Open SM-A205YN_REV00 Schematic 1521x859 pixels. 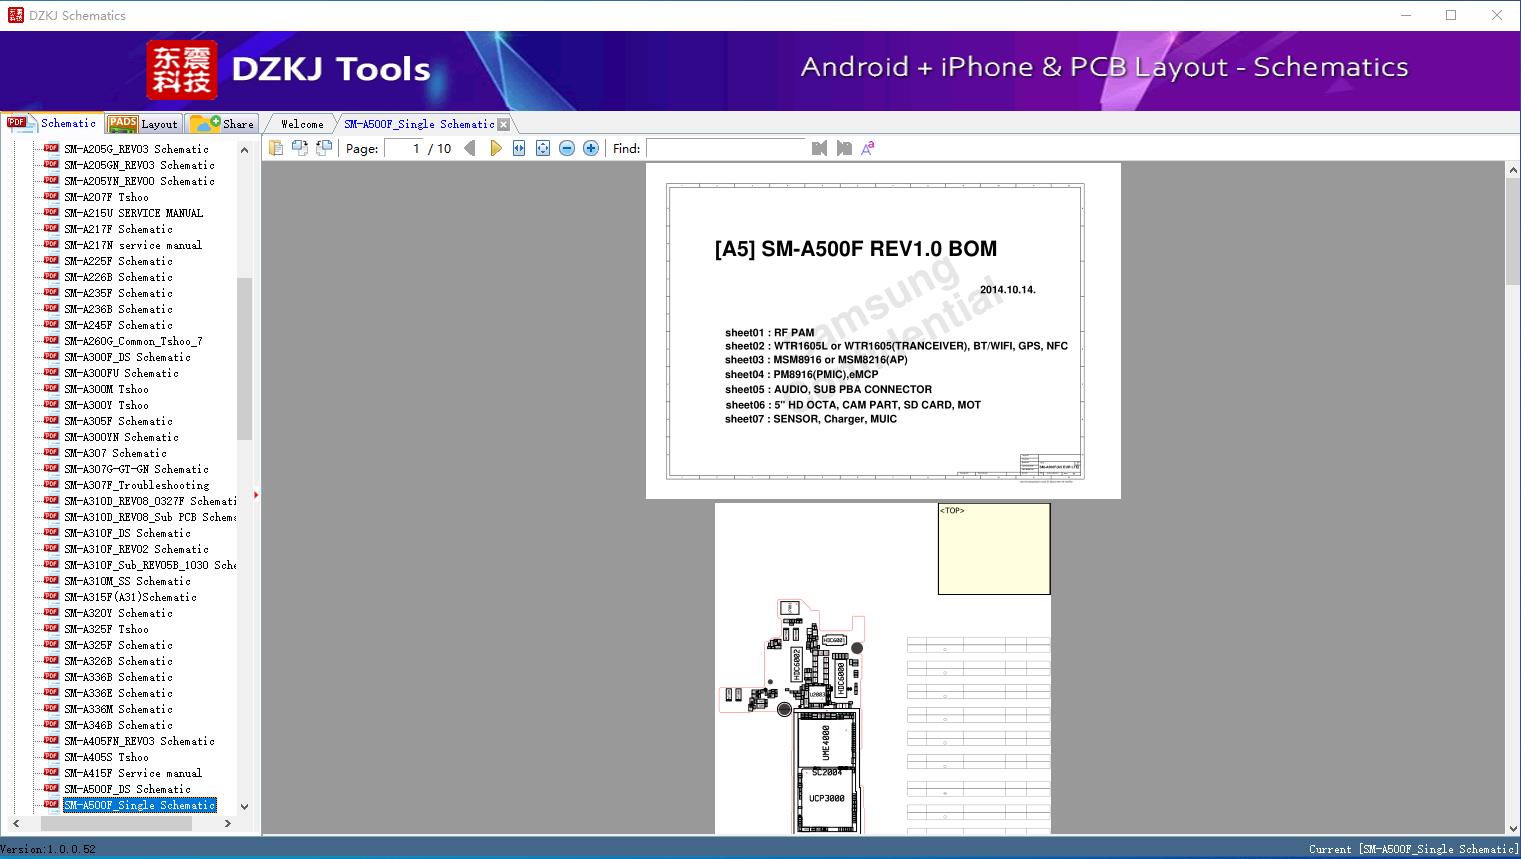click(139, 181)
